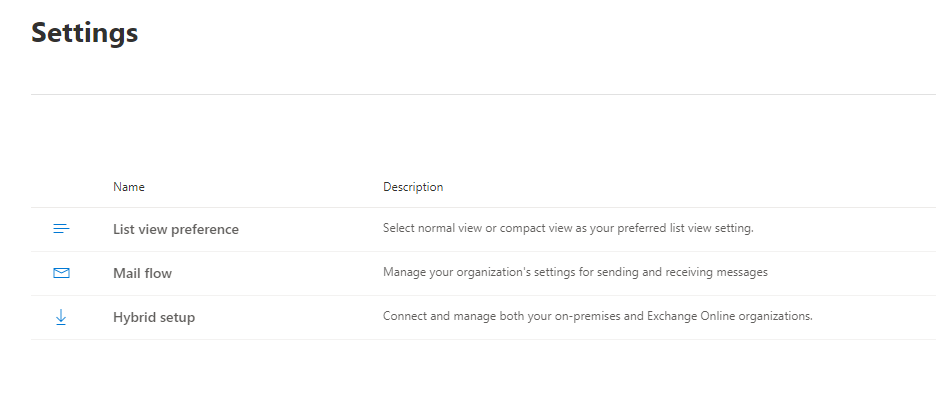
Task: Open Hybrid setup
Action: pos(154,318)
